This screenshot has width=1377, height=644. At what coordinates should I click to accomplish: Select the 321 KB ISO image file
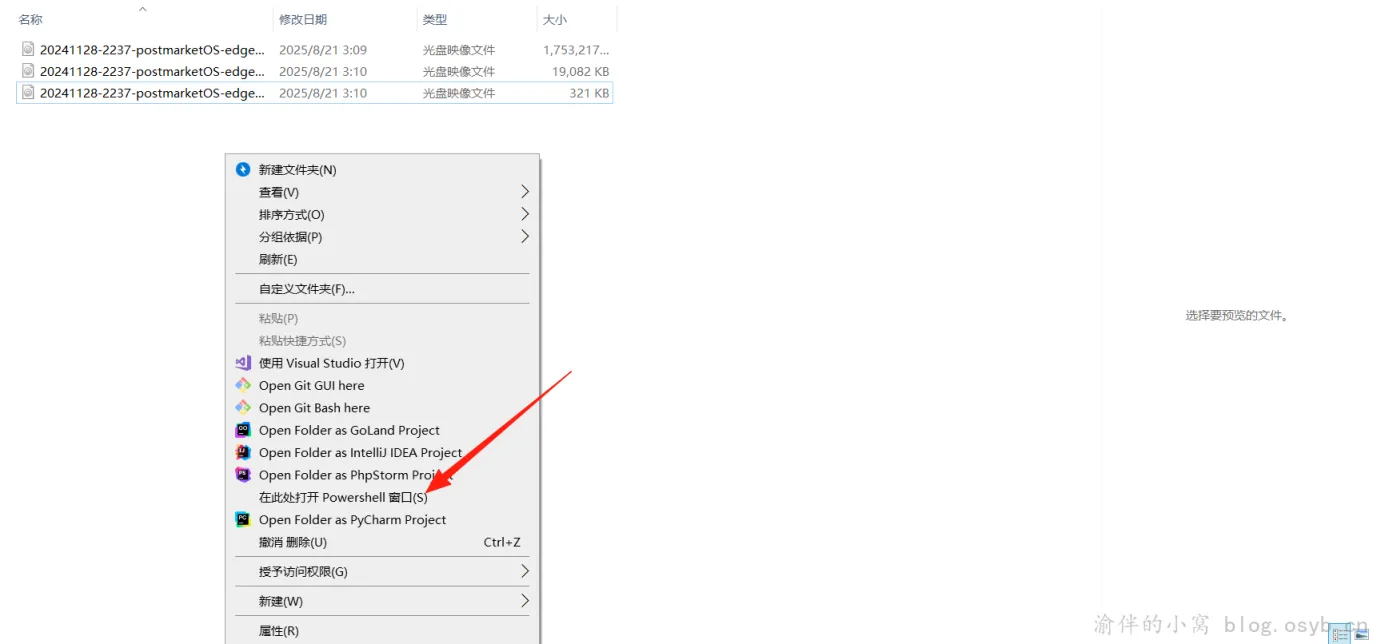click(150, 92)
